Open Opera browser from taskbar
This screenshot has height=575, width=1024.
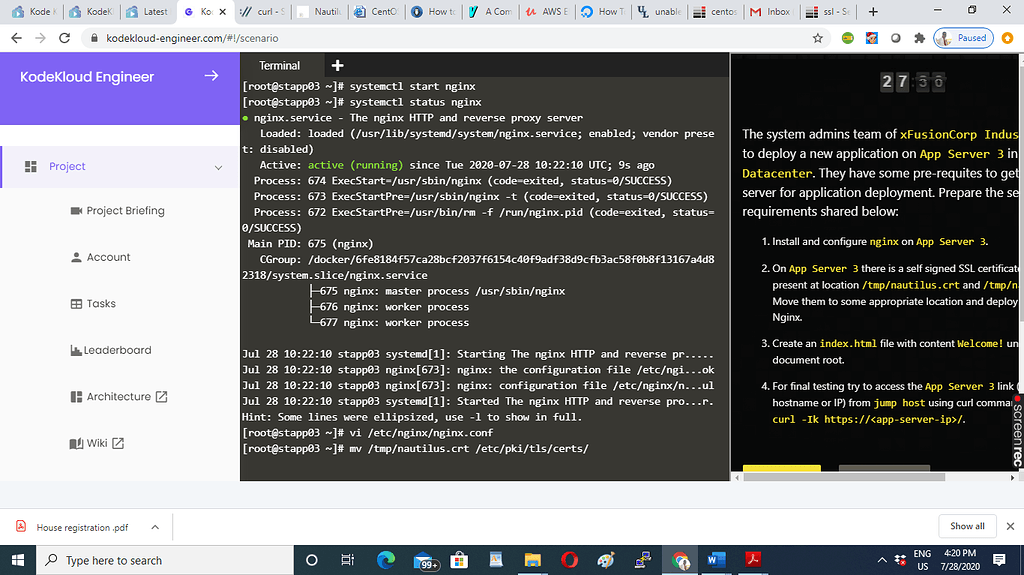(569, 560)
